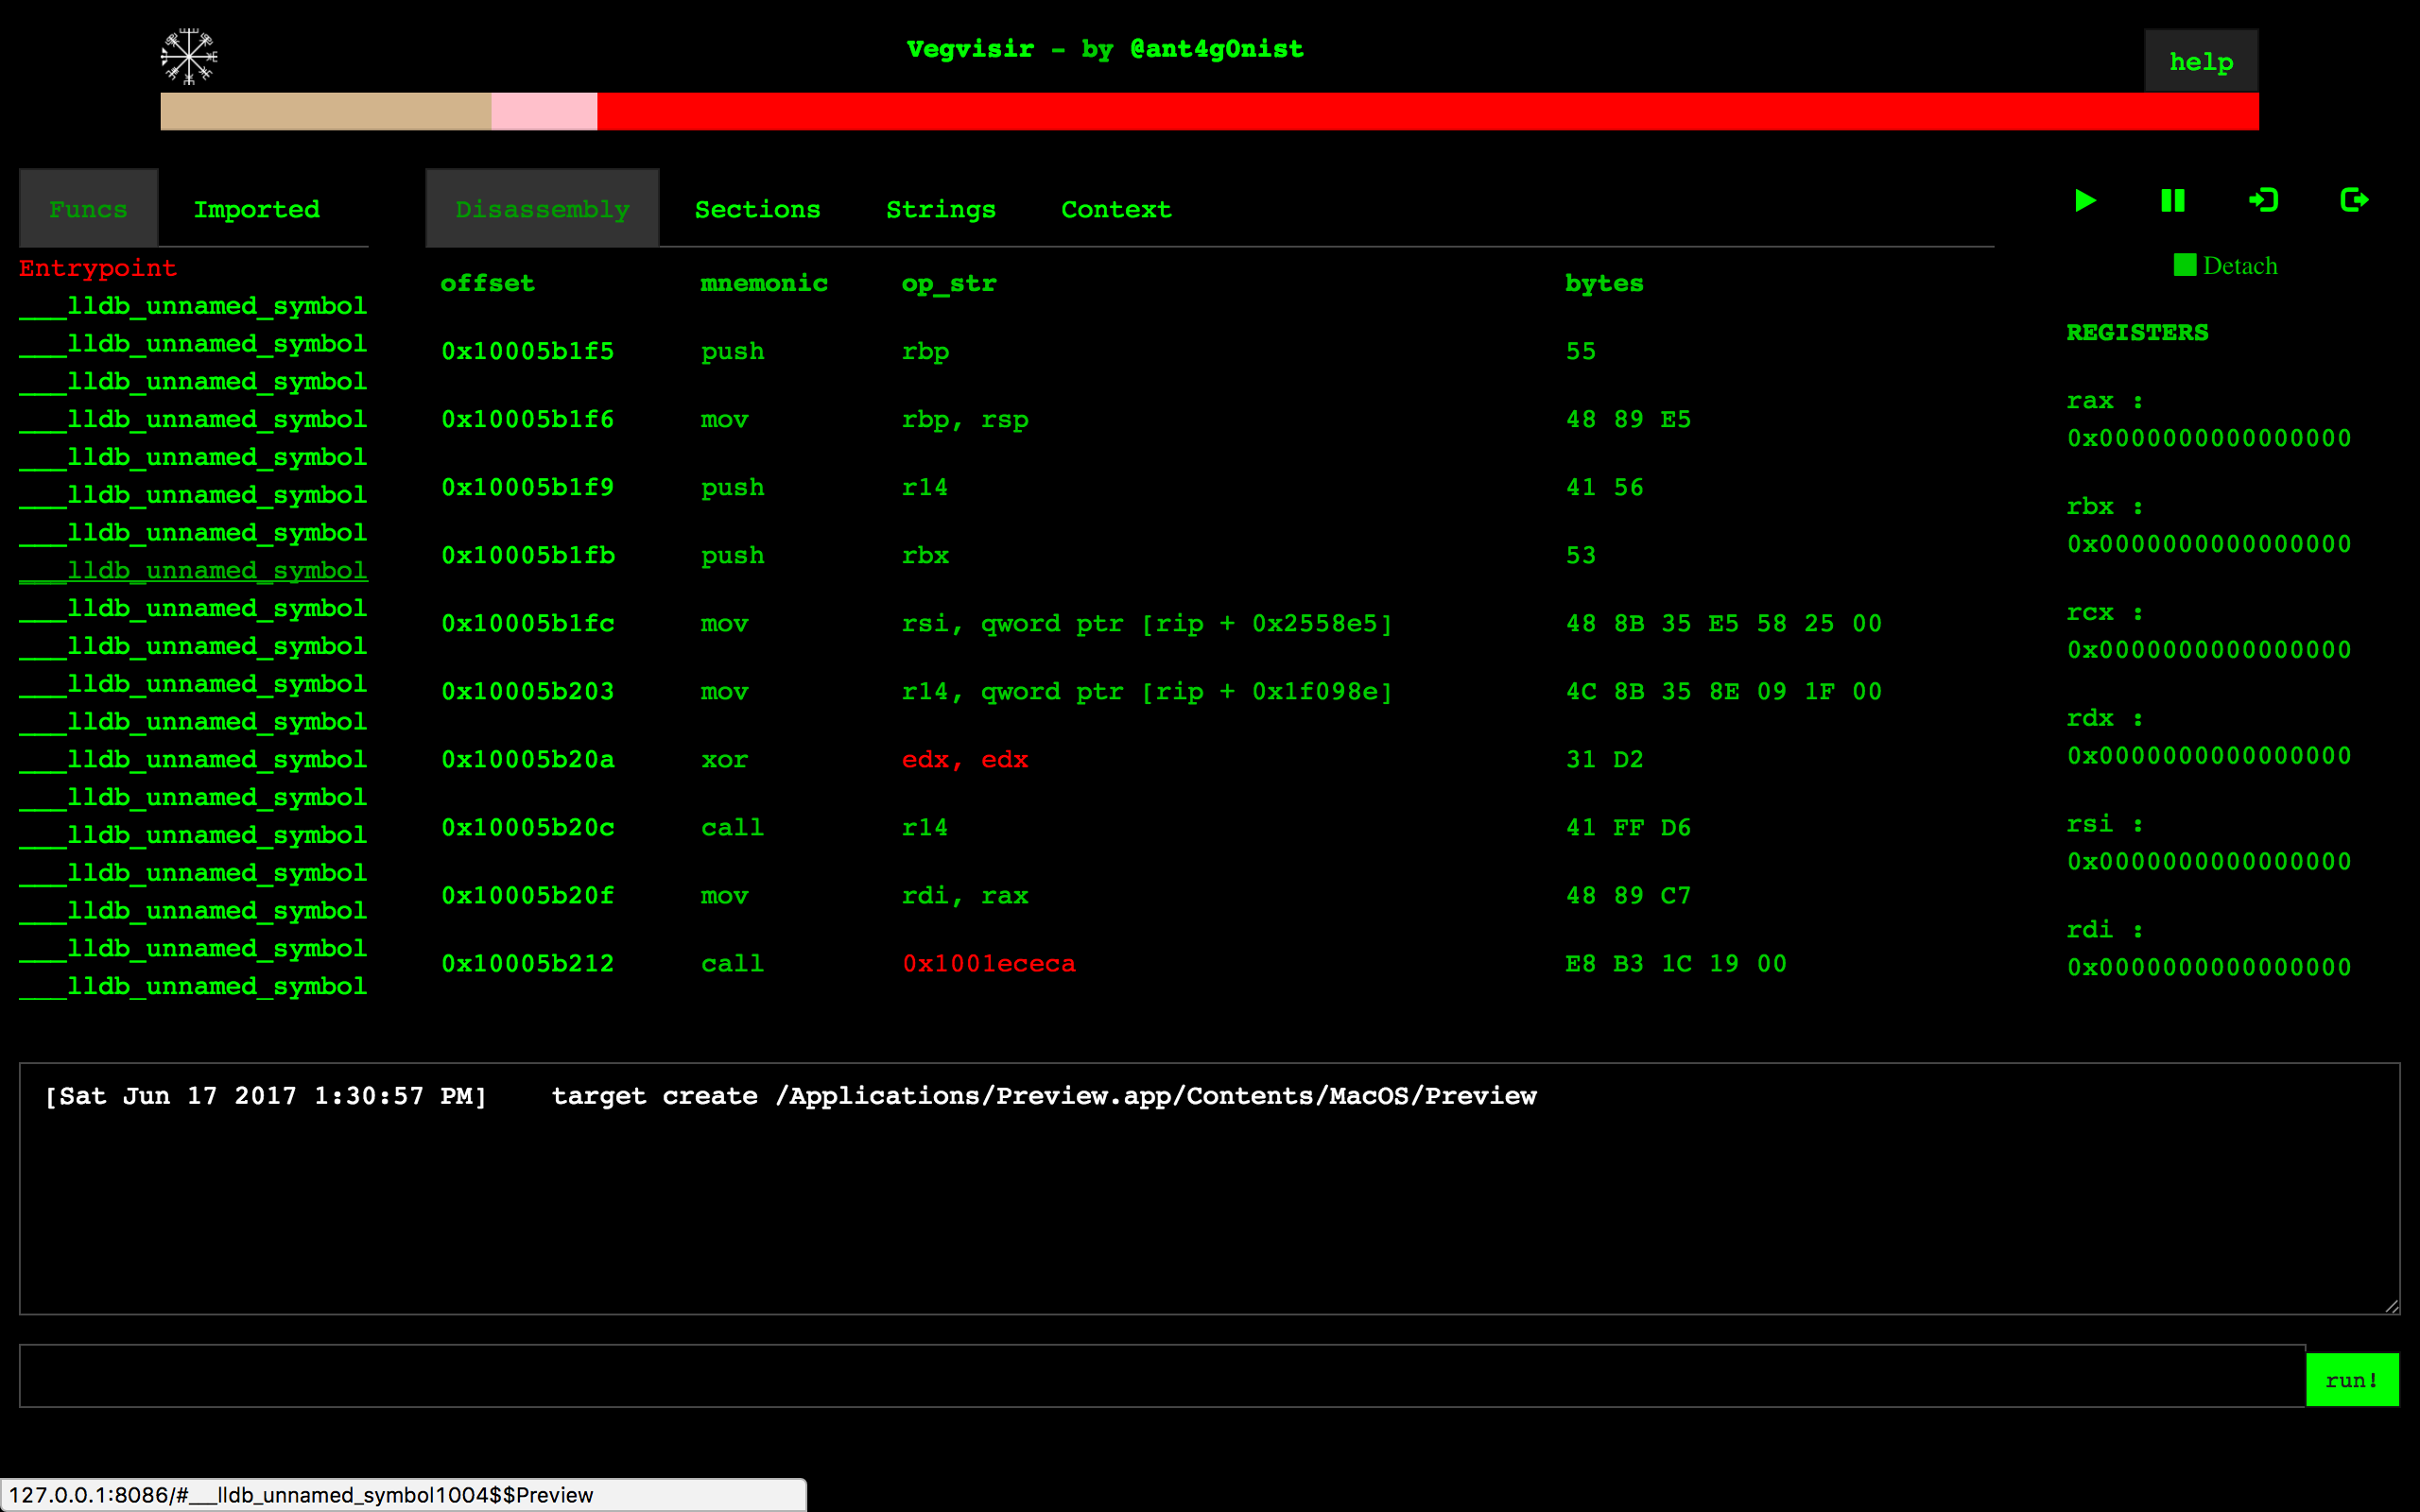This screenshot has height=1512, width=2420.
Task: Click offset 0x10005b1f6
Action: click(528, 419)
